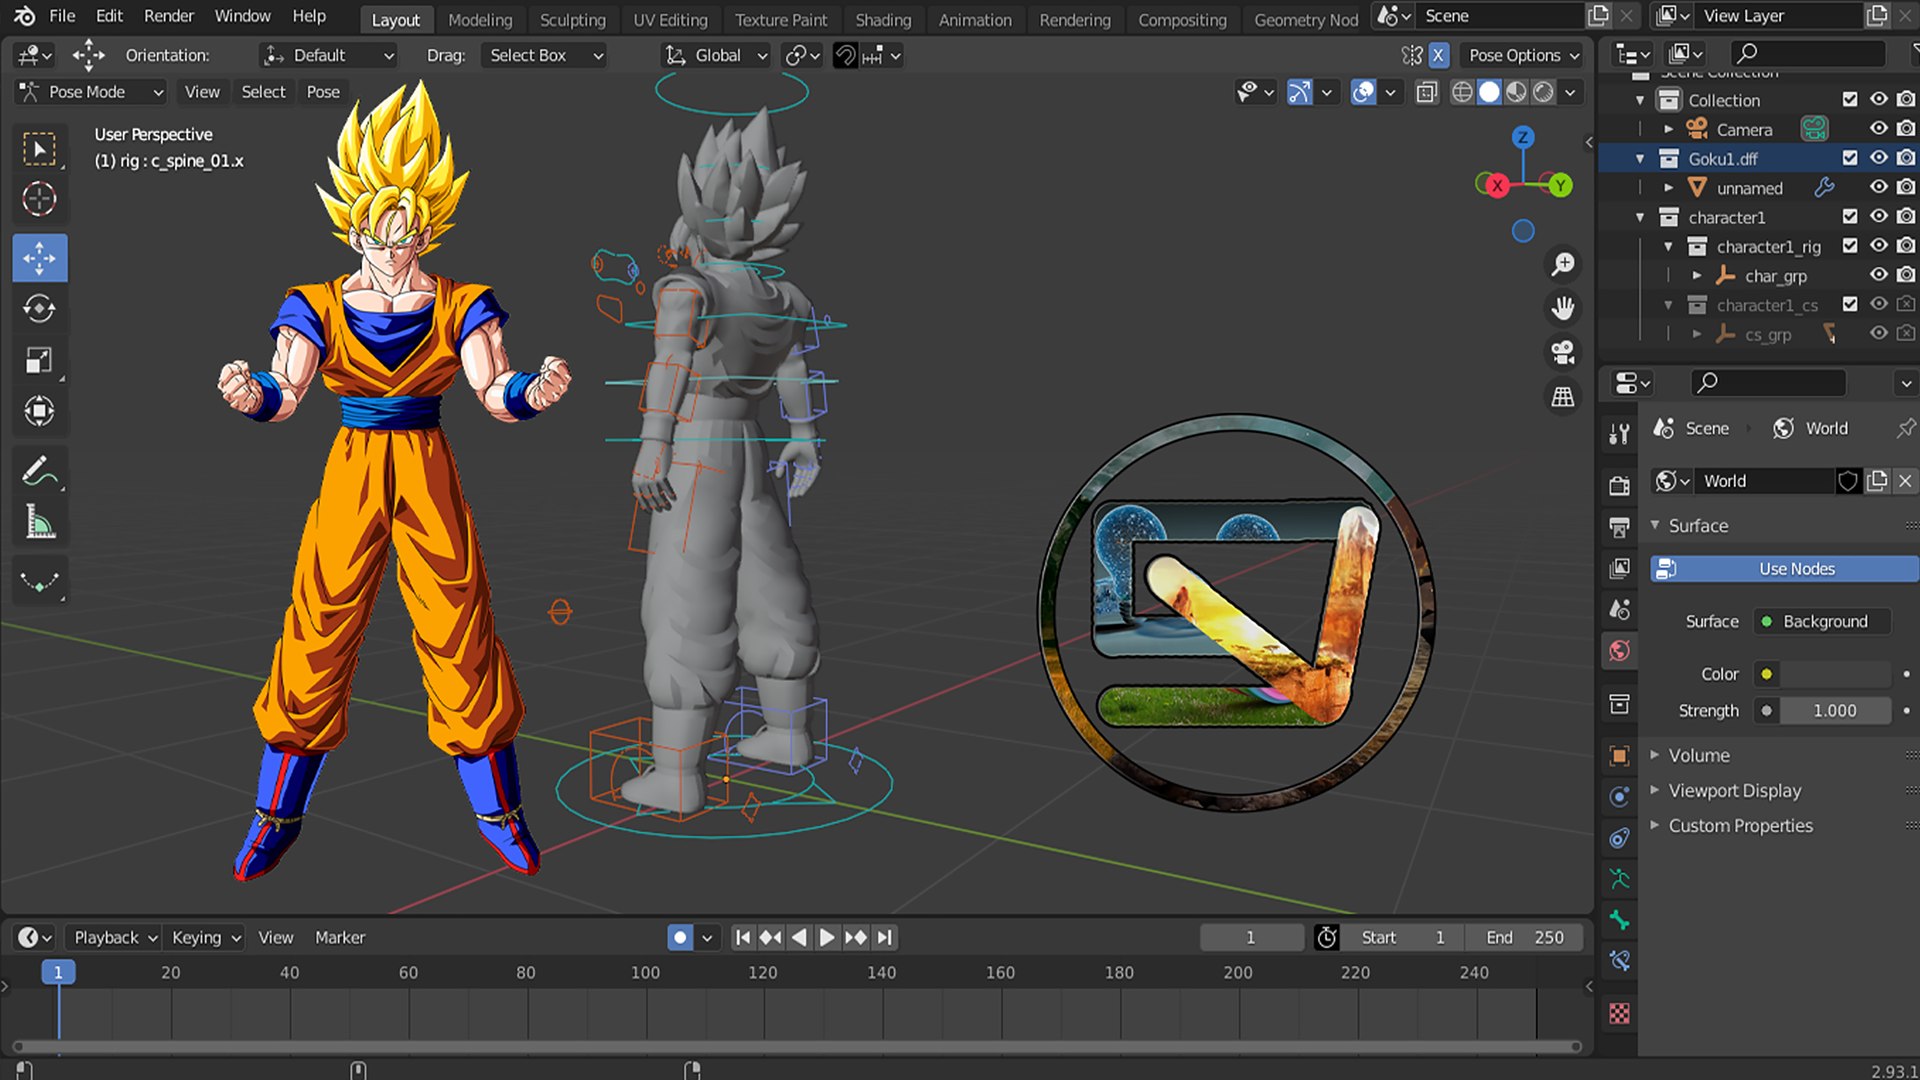The height and width of the screenshot is (1080, 1920).
Task: Switch to Animation workspace tab
Action: click(975, 20)
